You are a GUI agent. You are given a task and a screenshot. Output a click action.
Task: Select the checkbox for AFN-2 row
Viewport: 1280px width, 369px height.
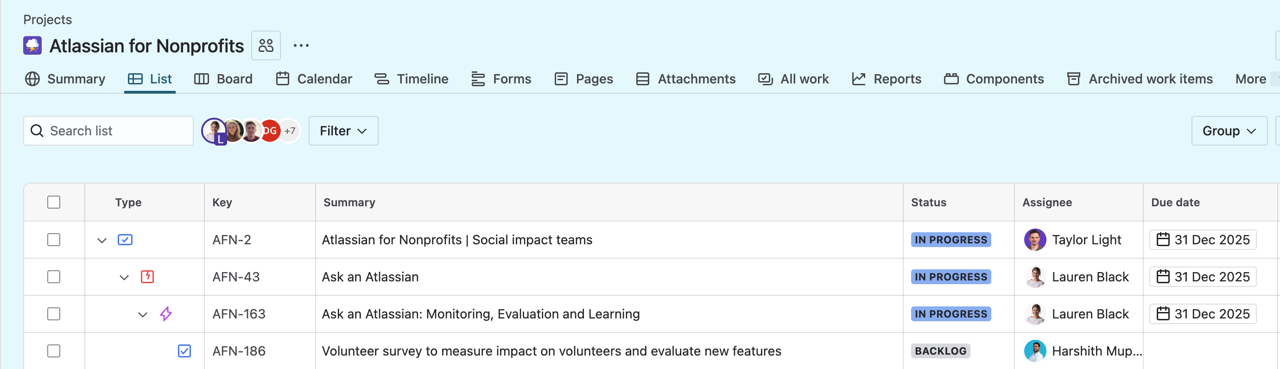pyautogui.click(x=54, y=240)
